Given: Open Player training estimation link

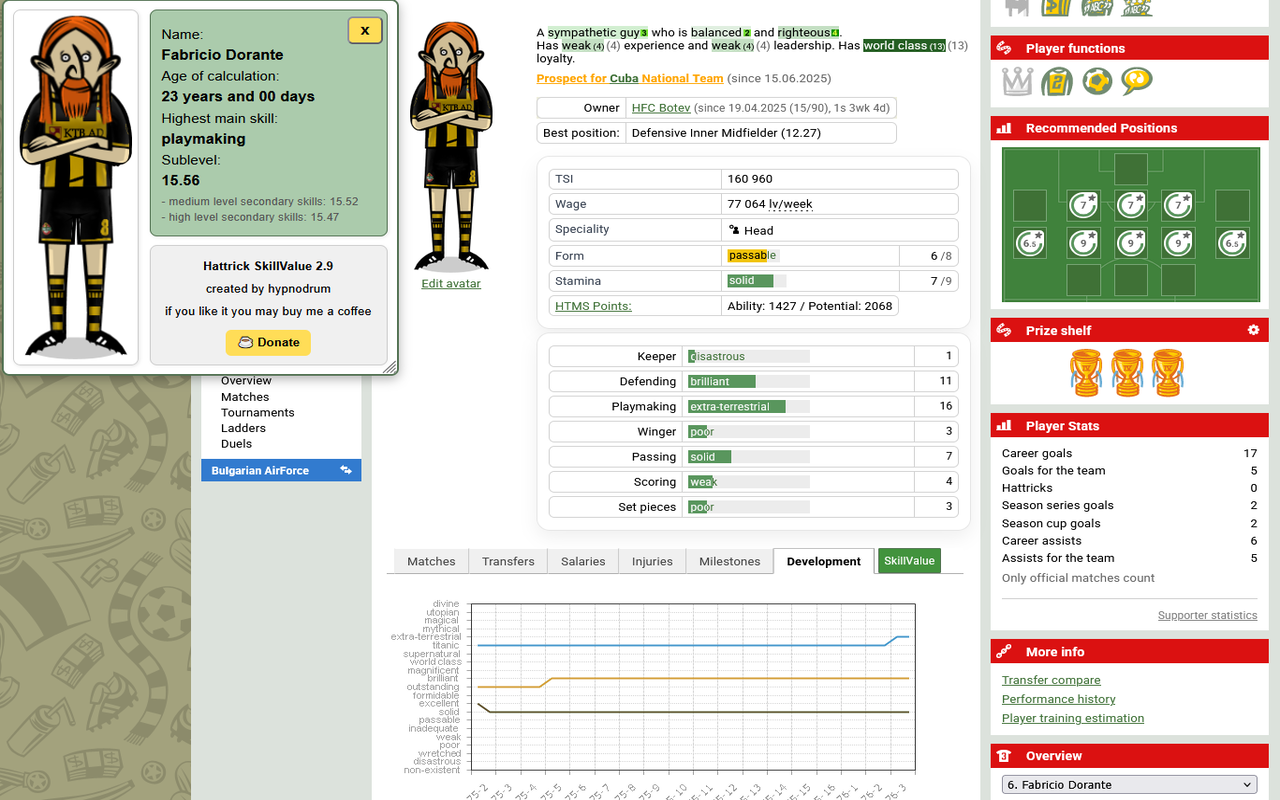Looking at the screenshot, I should point(1073,718).
